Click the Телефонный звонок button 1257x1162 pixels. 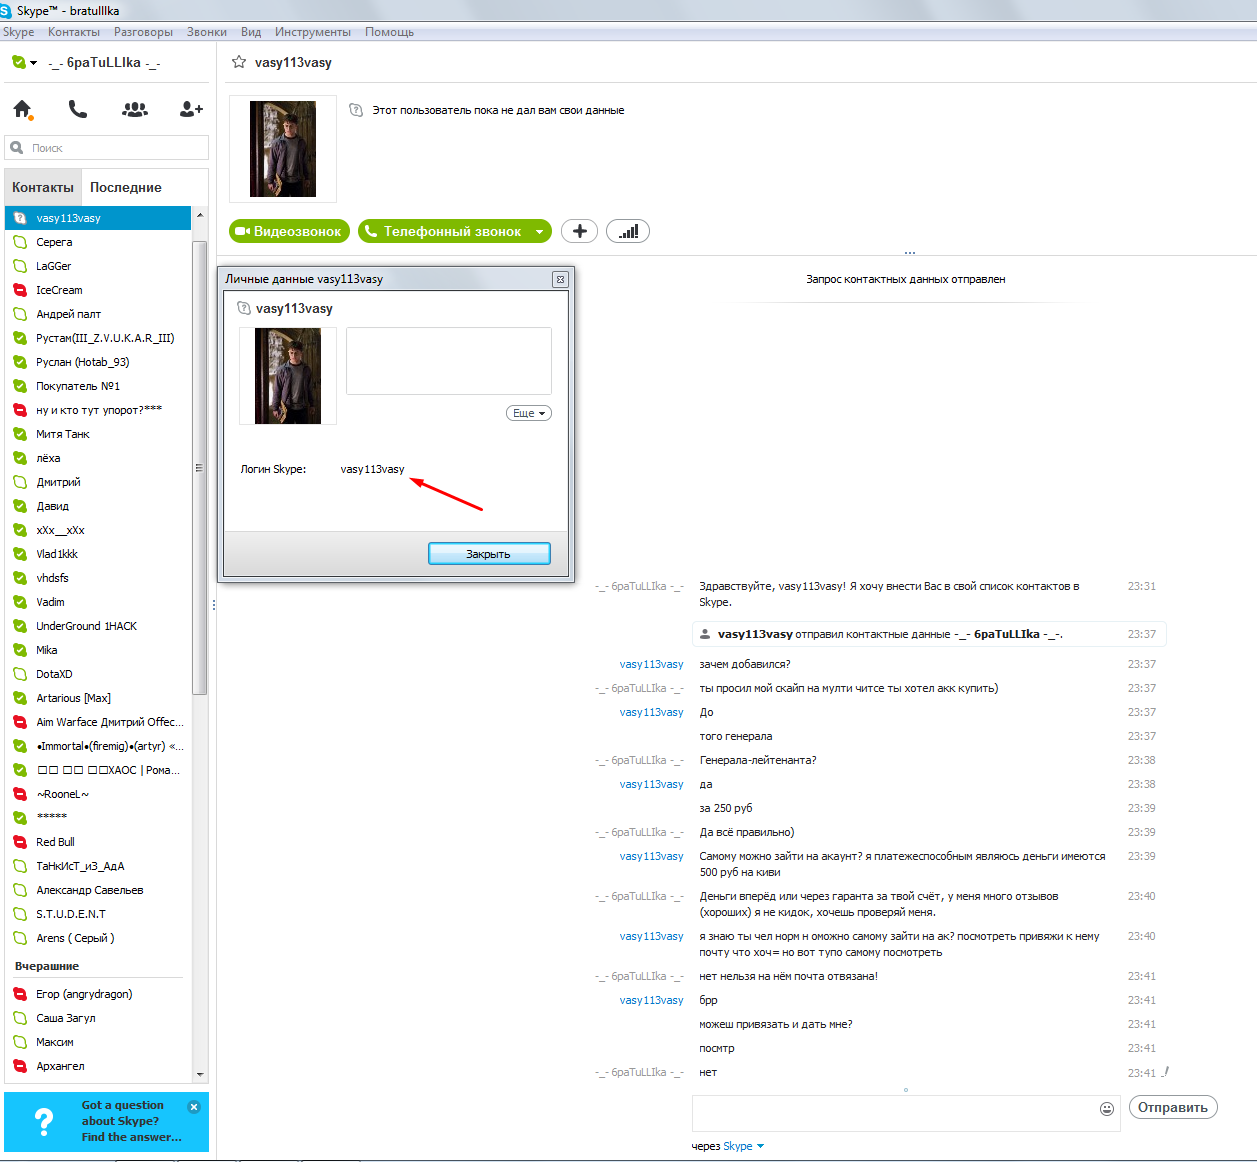pyautogui.click(x=444, y=231)
